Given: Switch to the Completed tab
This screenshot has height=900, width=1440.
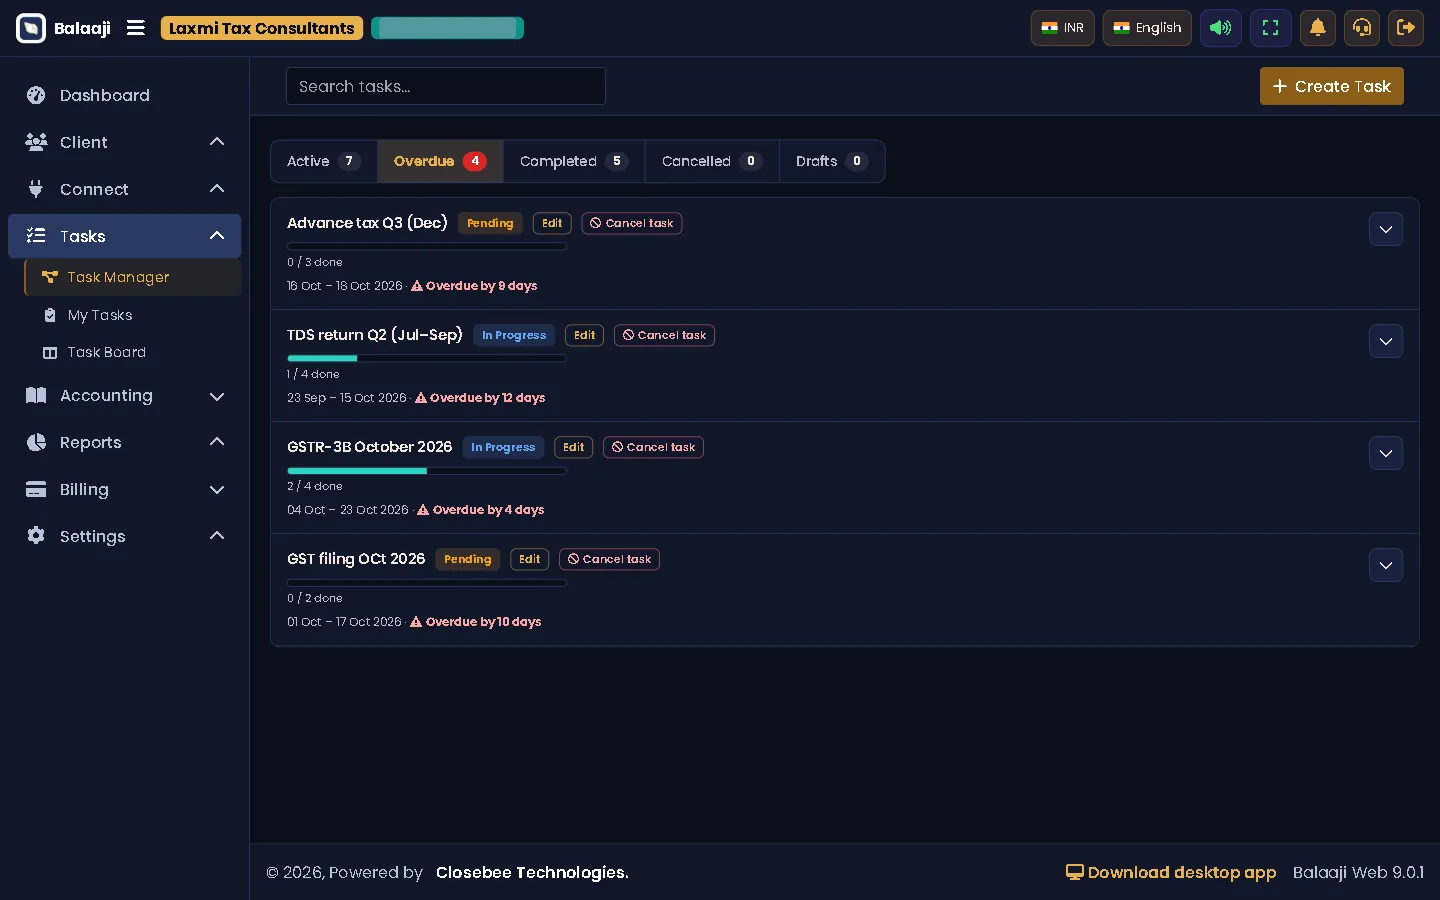Looking at the screenshot, I should coord(574,161).
